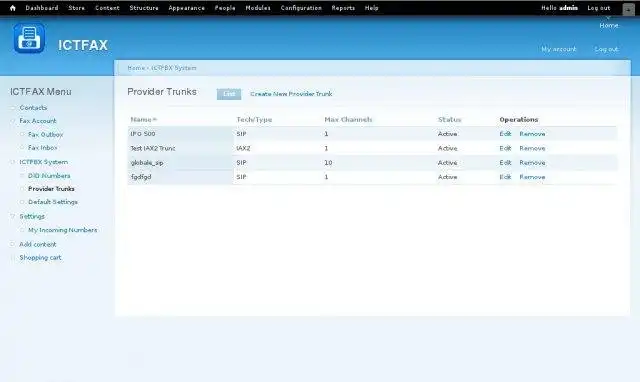This screenshot has height=382, width=640.
Task: Open My Incoming Numbers
Action: pyautogui.click(x=62, y=230)
